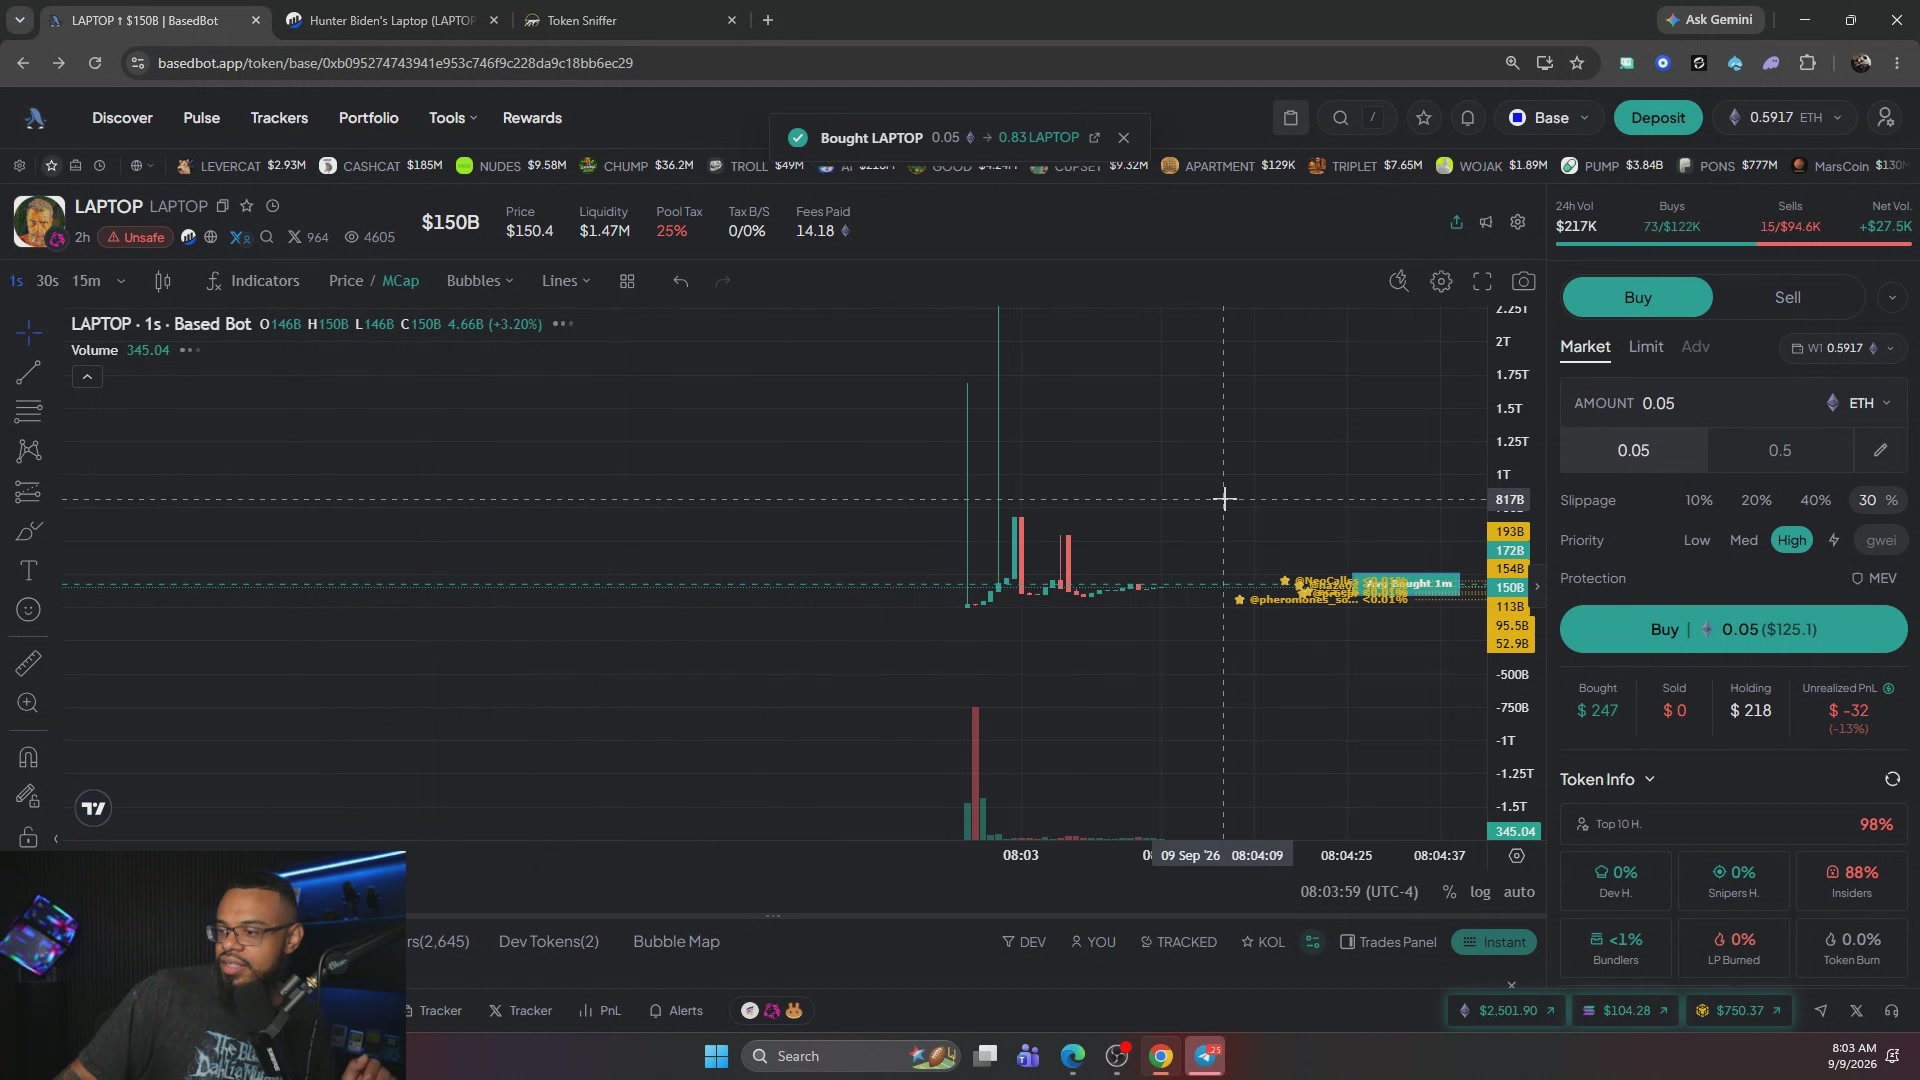The image size is (1920, 1080).
Task: Open the Fibonacci retracement tool
Action: [x=28, y=411]
